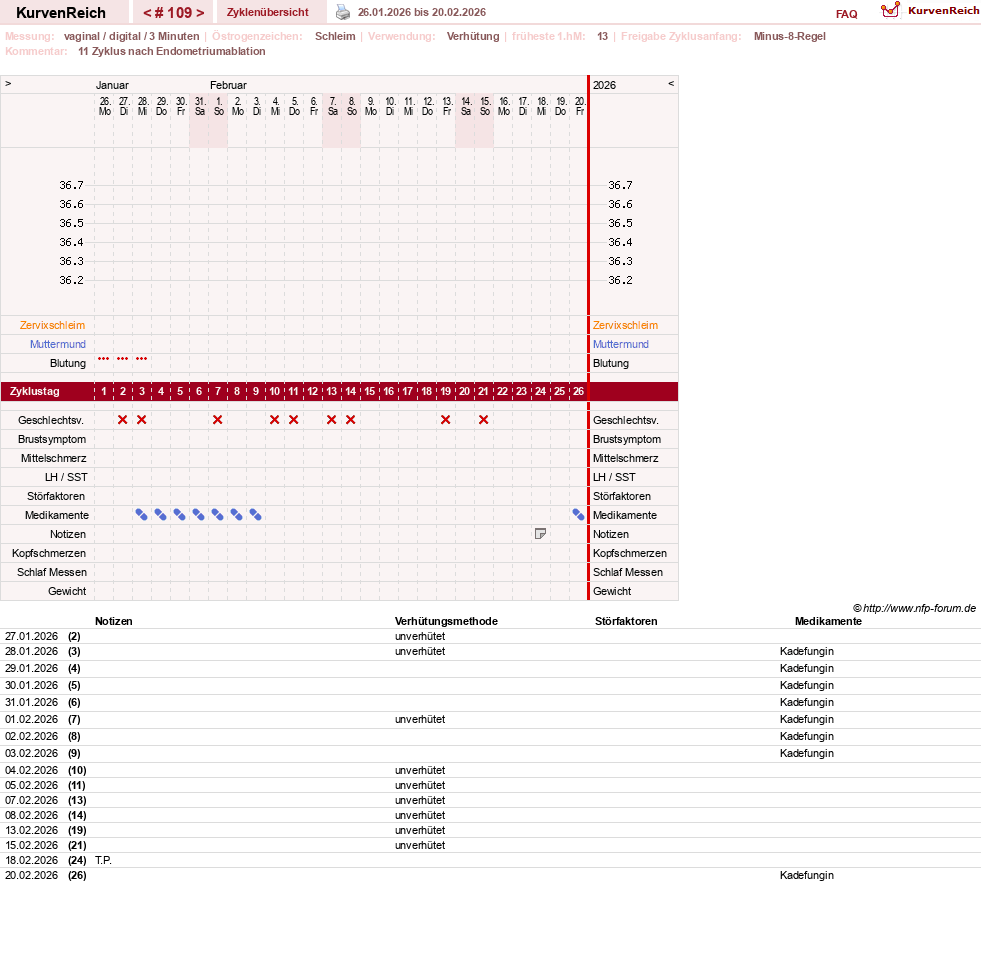Click the medication pill icon on cycle day 9
981x980 pixels.
point(255,515)
